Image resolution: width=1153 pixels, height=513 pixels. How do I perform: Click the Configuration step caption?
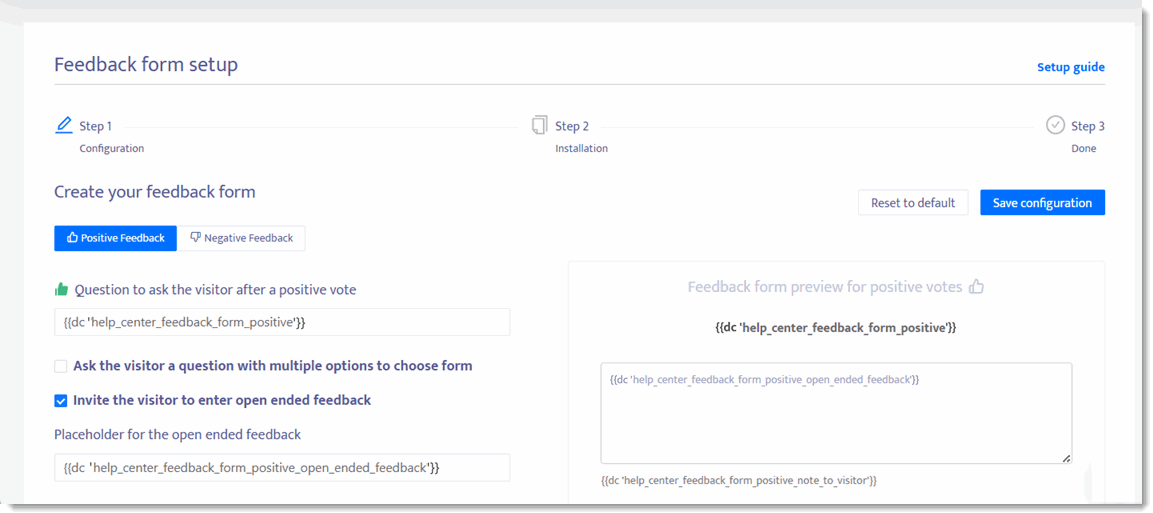coord(112,148)
